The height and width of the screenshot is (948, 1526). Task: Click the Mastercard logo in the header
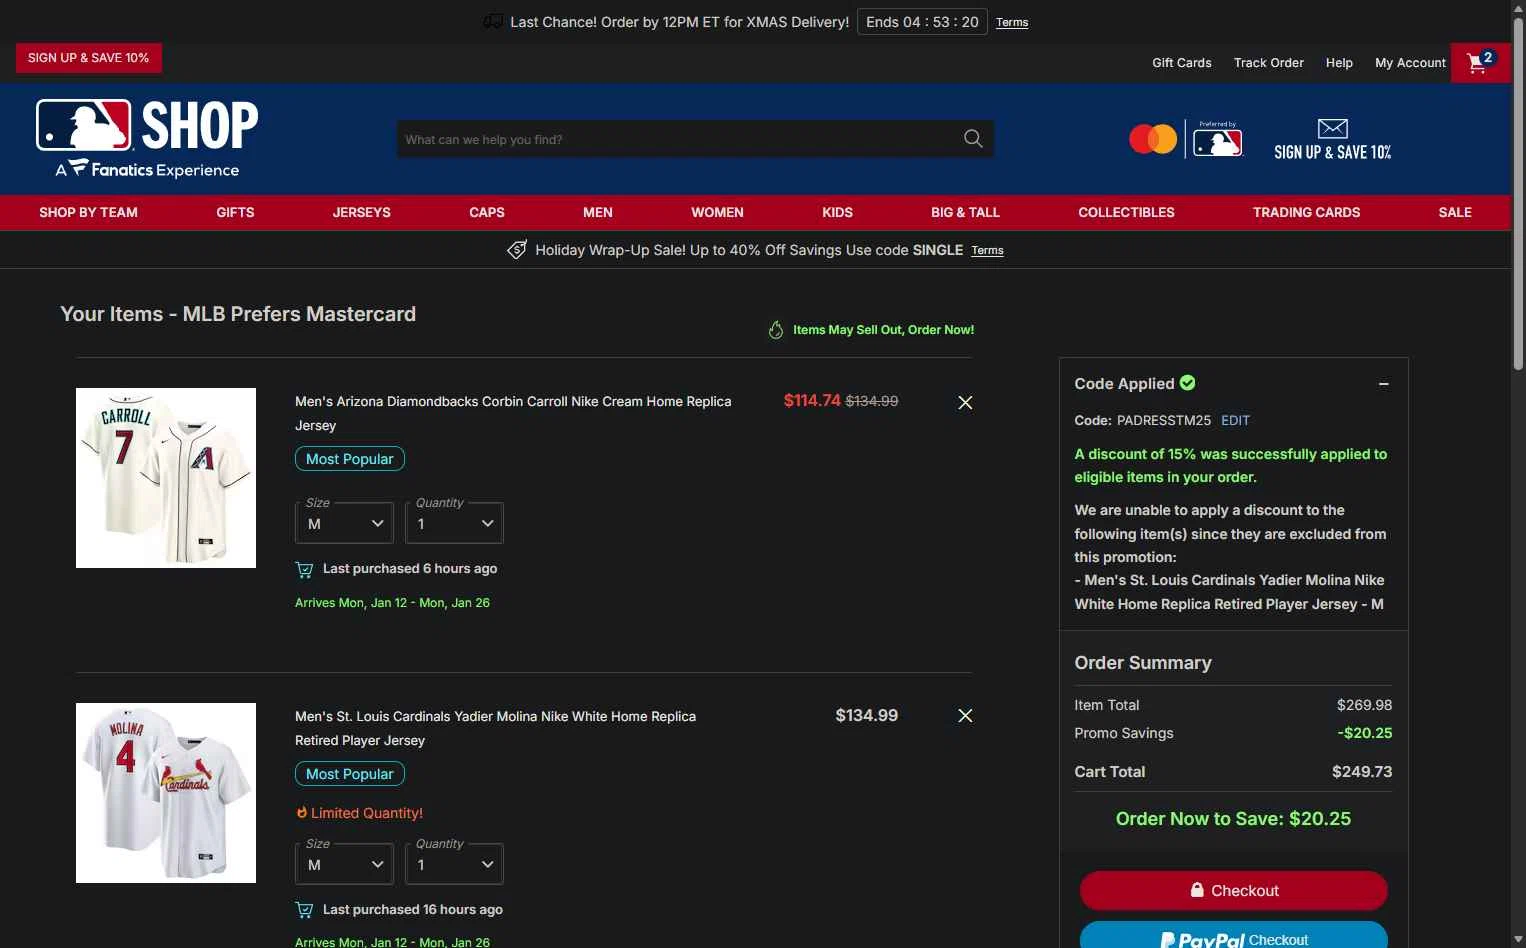(1153, 139)
